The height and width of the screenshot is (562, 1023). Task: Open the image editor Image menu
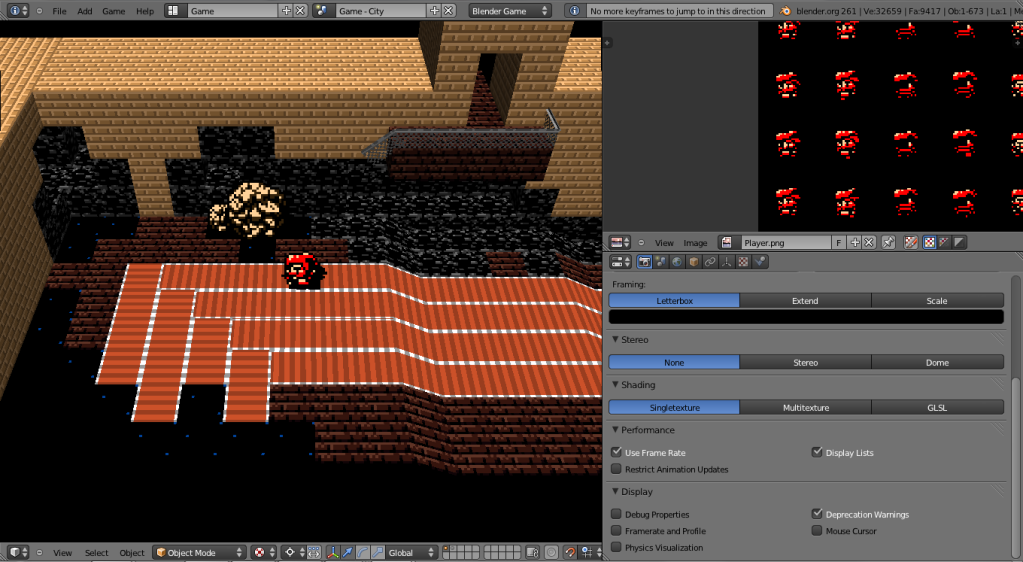point(695,243)
